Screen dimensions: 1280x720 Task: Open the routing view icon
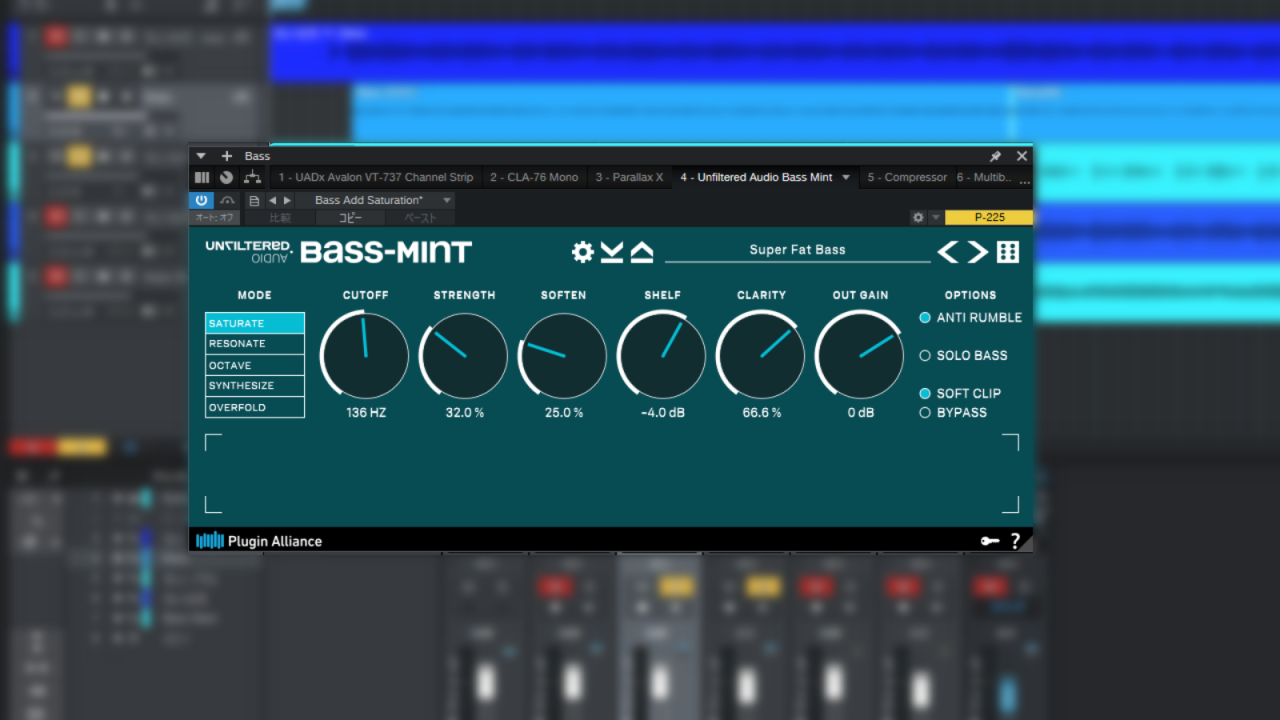(252, 177)
